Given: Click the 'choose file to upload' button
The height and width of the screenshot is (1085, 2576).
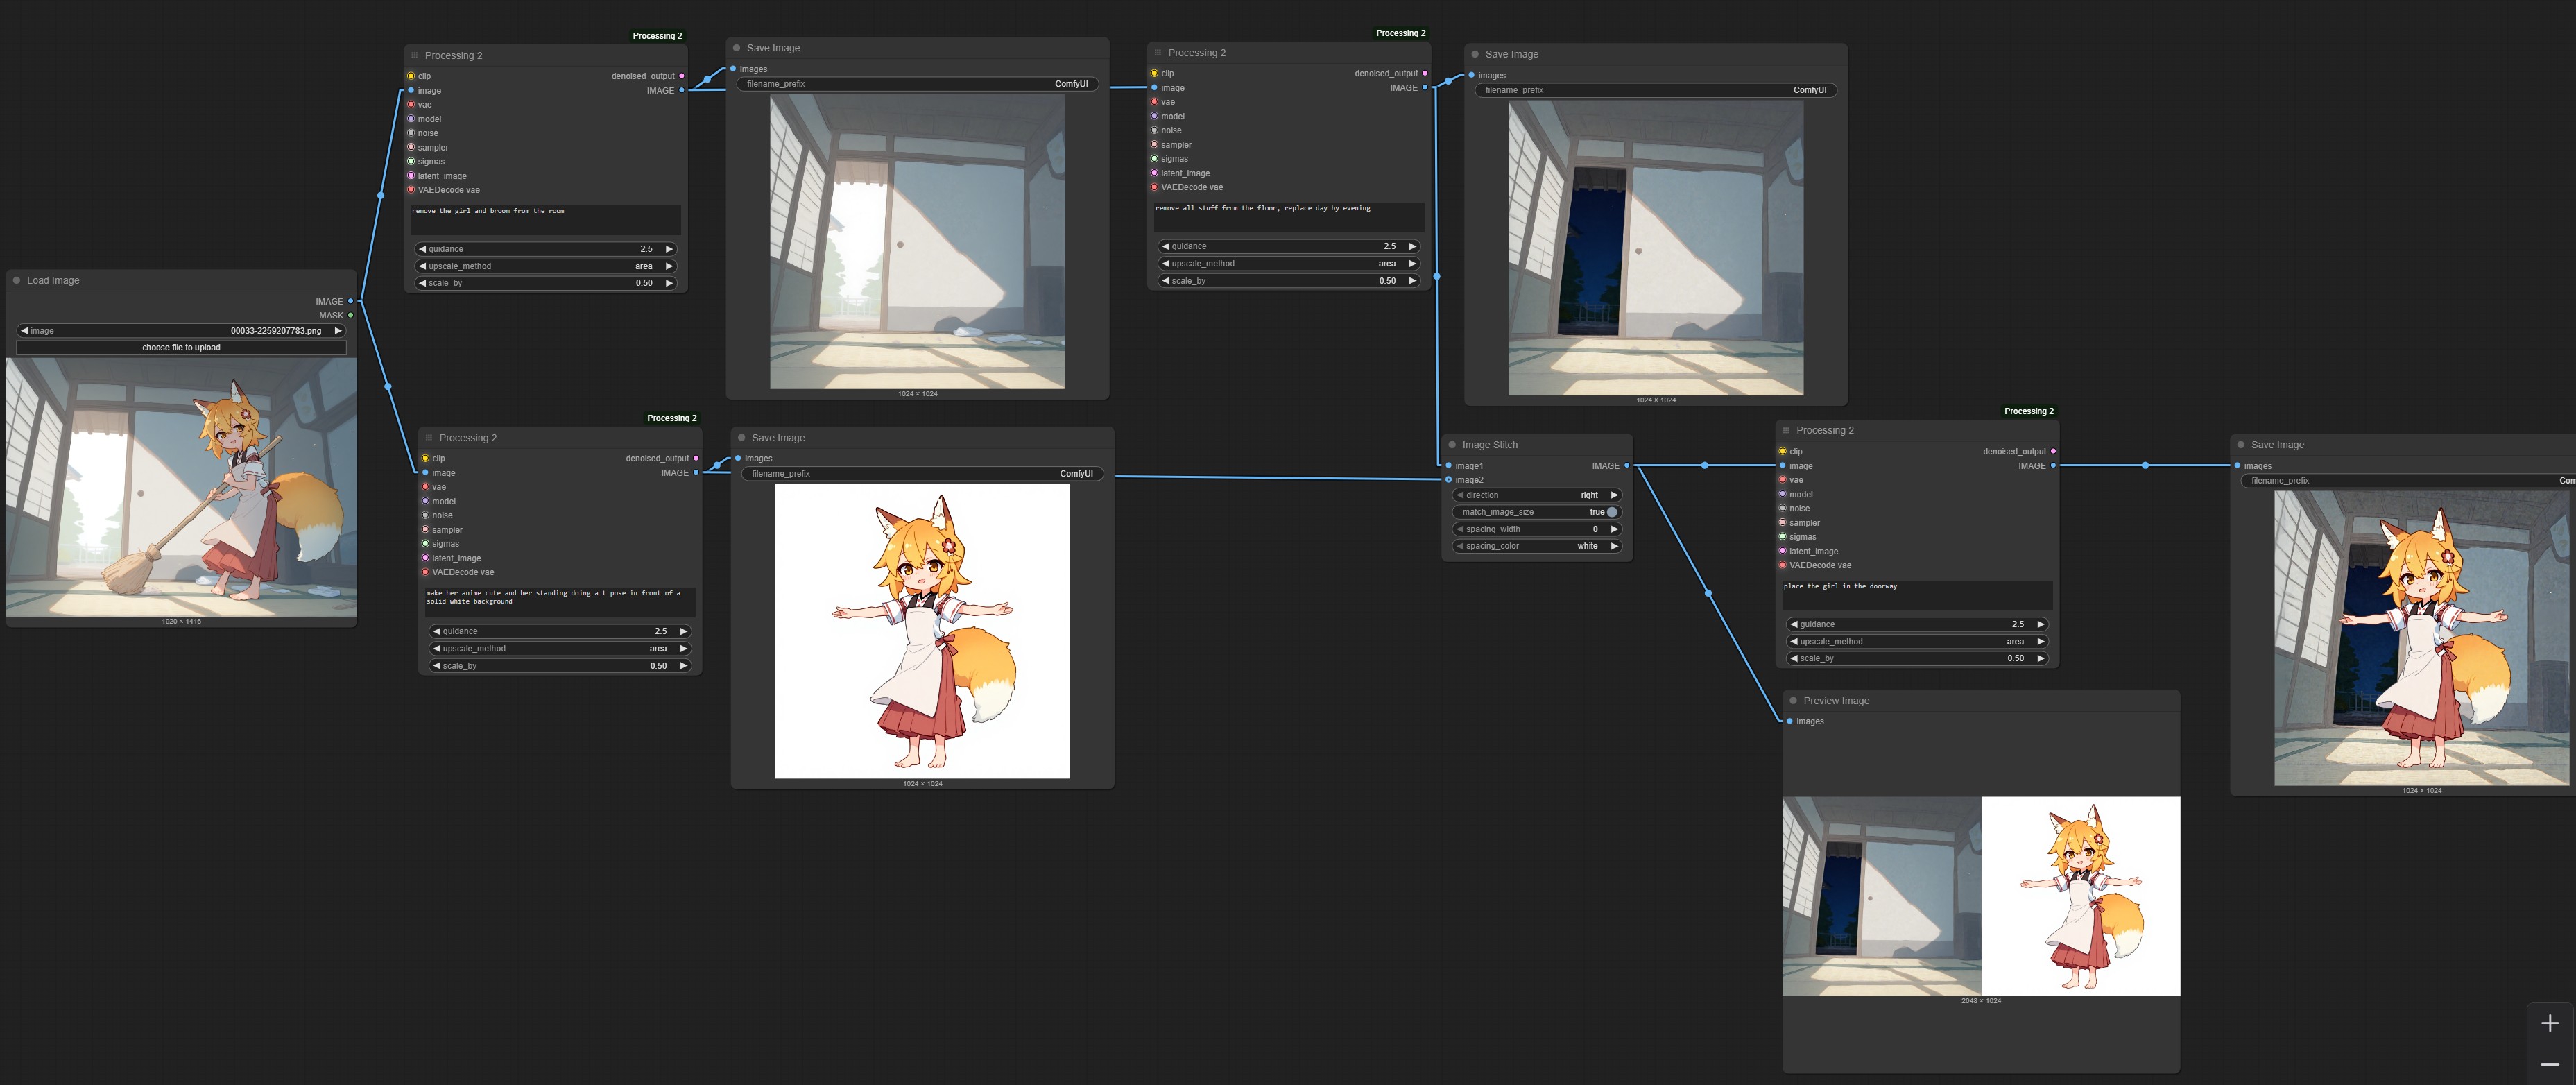Looking at the screenshot, I should point(181,348).
